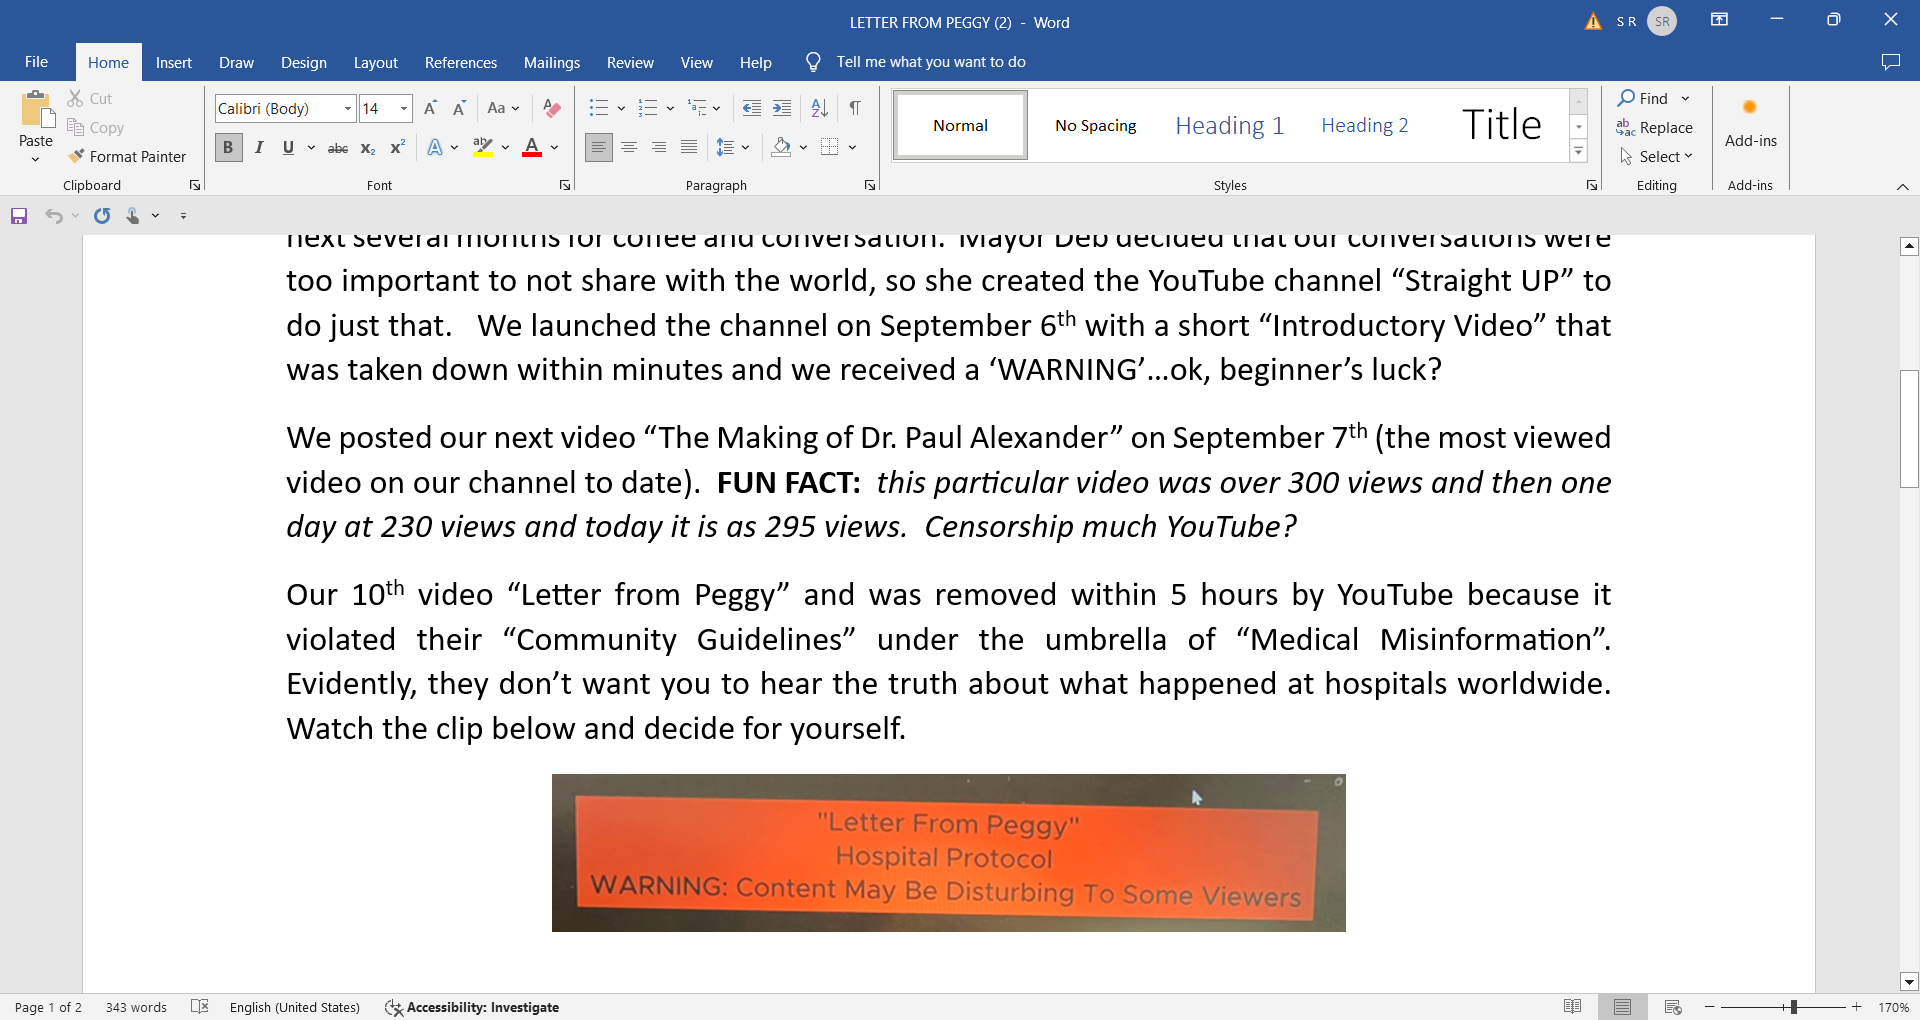The width and height of the screenshot is (1920, 1020).
Task: Open the References ribbon tab
Action: click(x=461, y=62)
